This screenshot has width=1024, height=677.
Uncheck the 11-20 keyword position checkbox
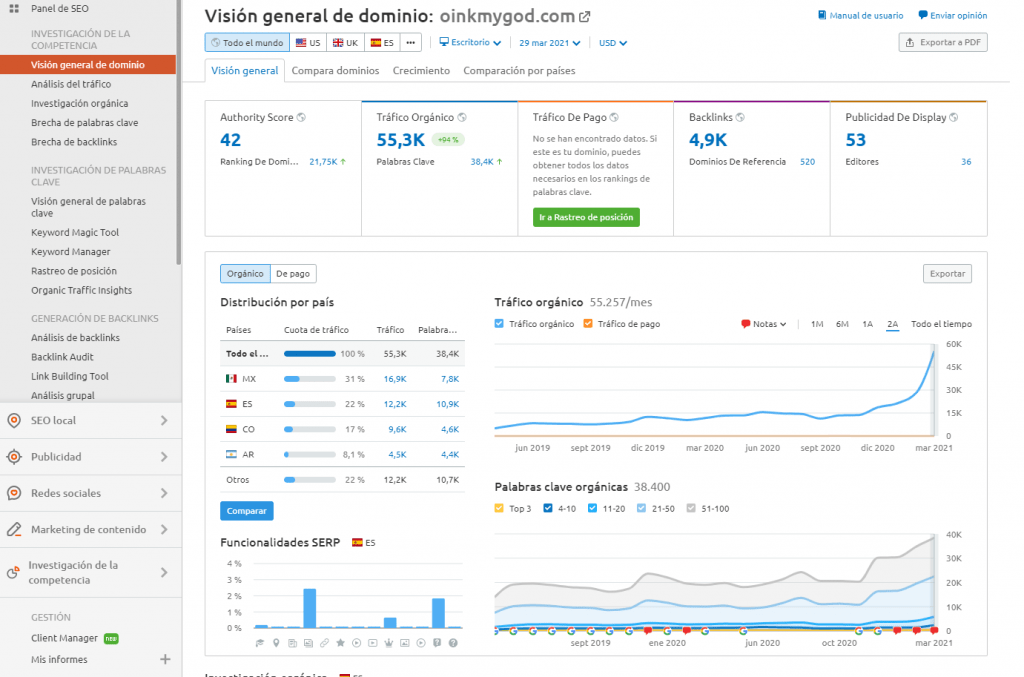(x=590, y=508)
